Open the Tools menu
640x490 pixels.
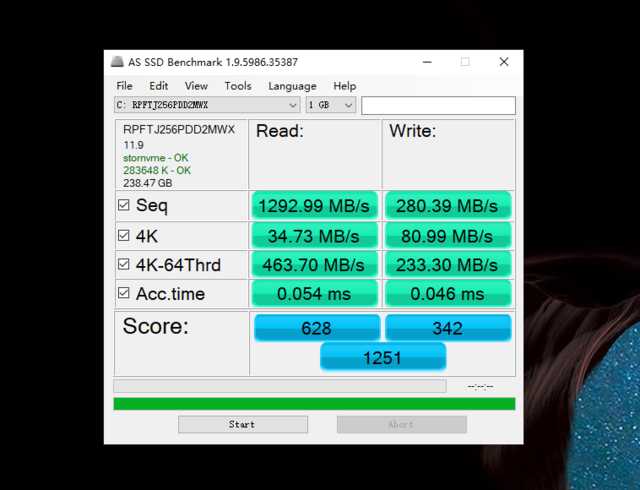[x=238, y=86]
